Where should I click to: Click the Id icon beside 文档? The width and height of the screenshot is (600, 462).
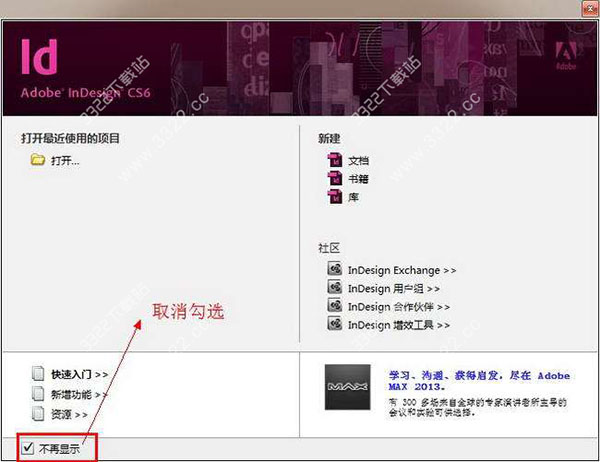pyautogui.click(x=335, y=160)
